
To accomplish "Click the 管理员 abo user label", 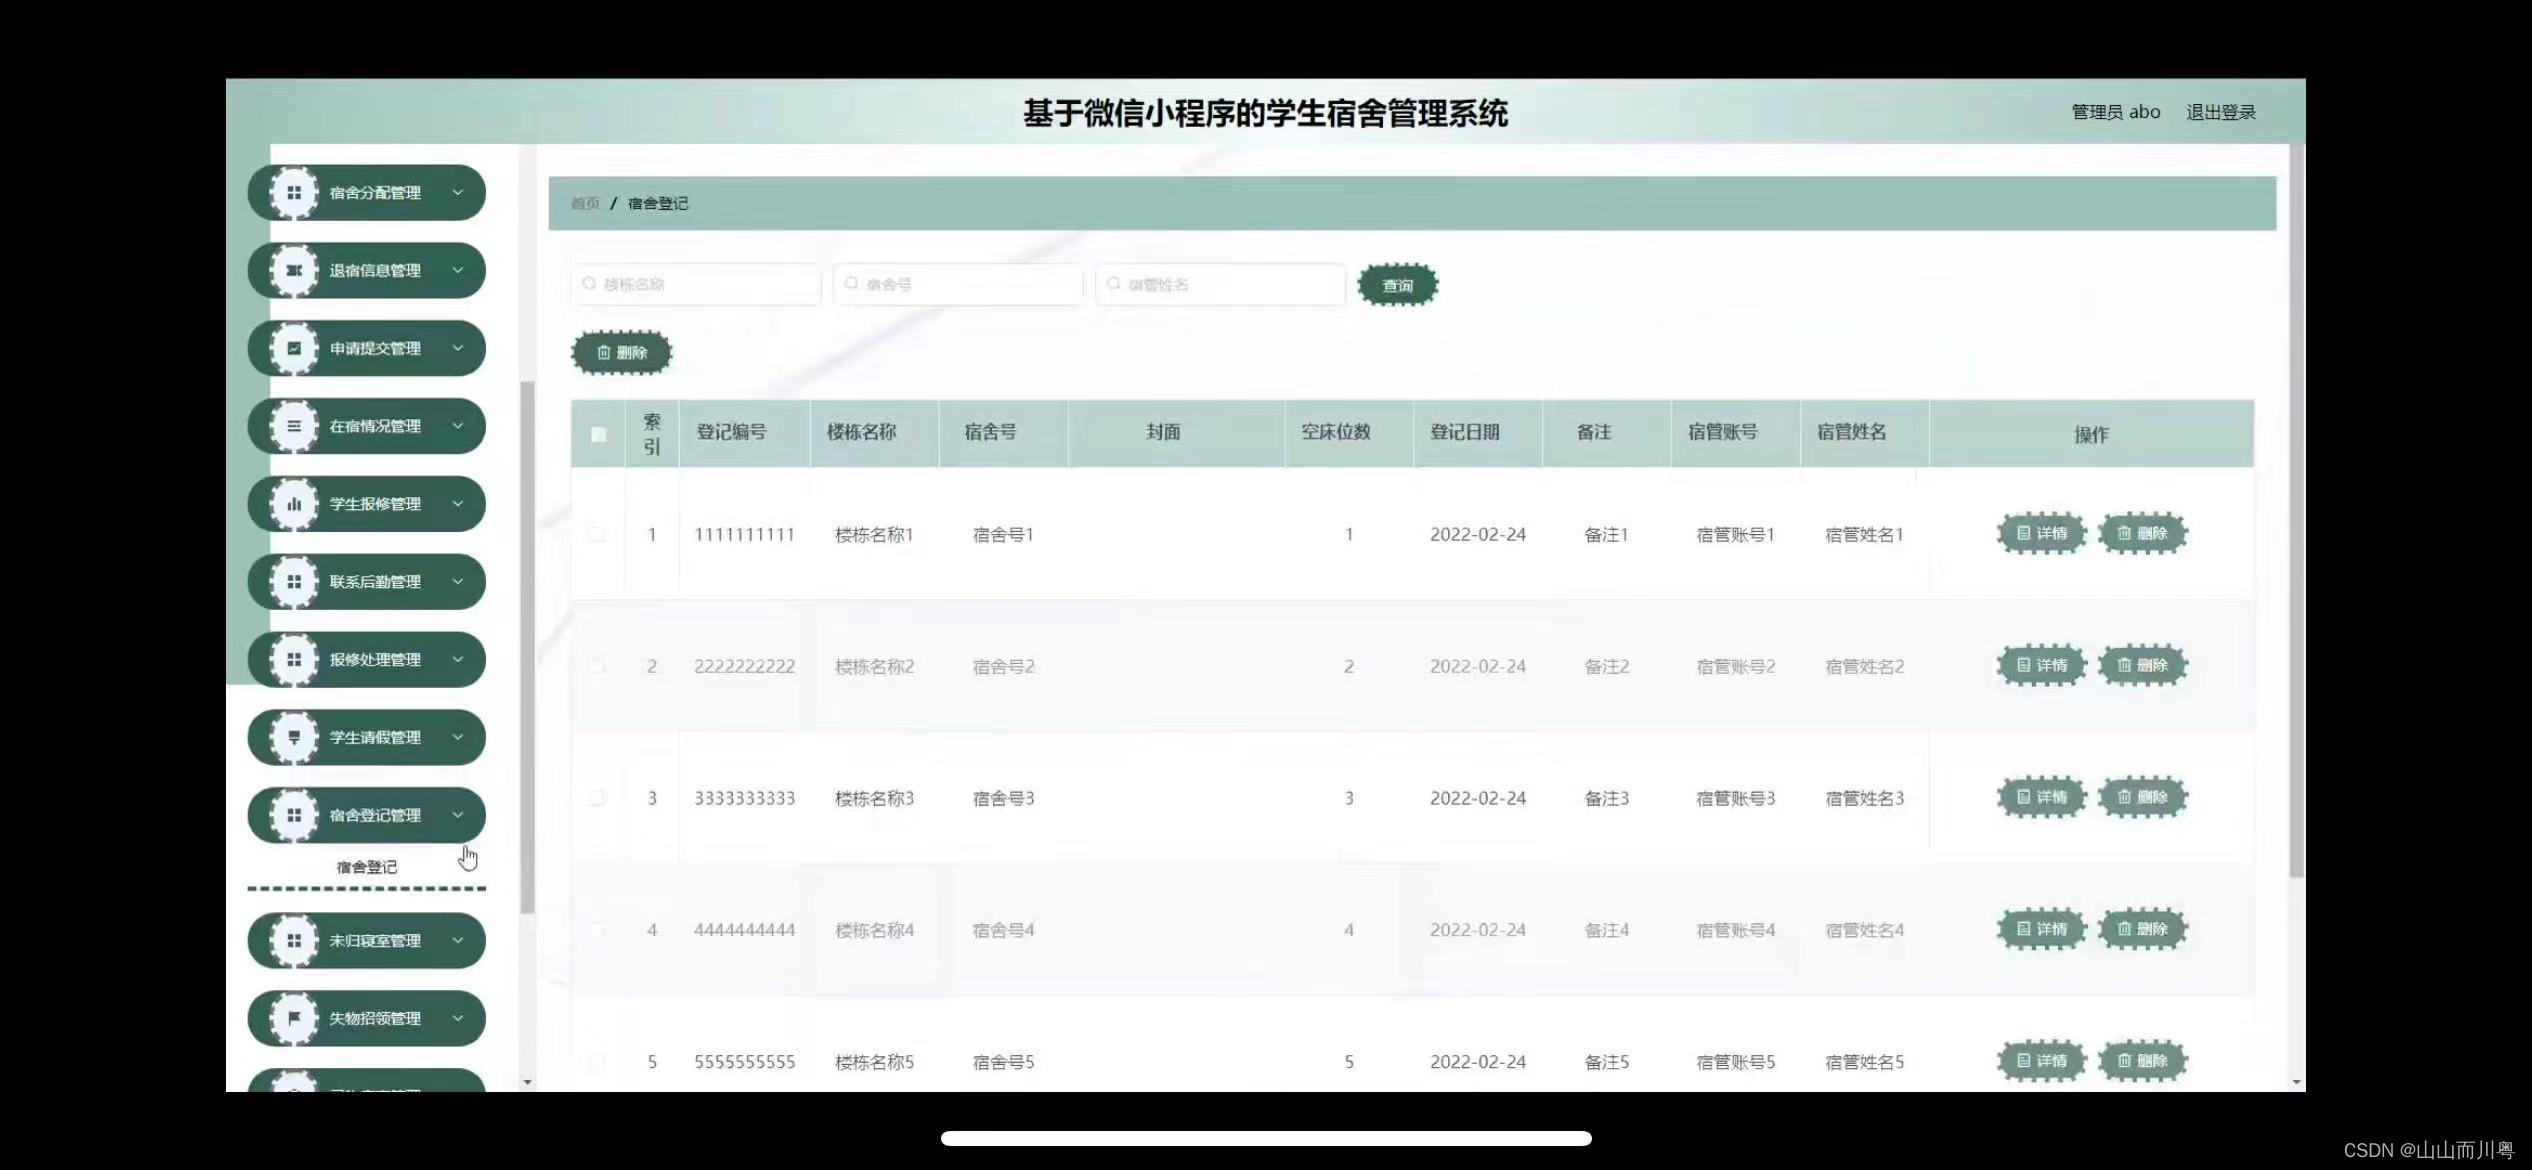I will point(2115,112).
